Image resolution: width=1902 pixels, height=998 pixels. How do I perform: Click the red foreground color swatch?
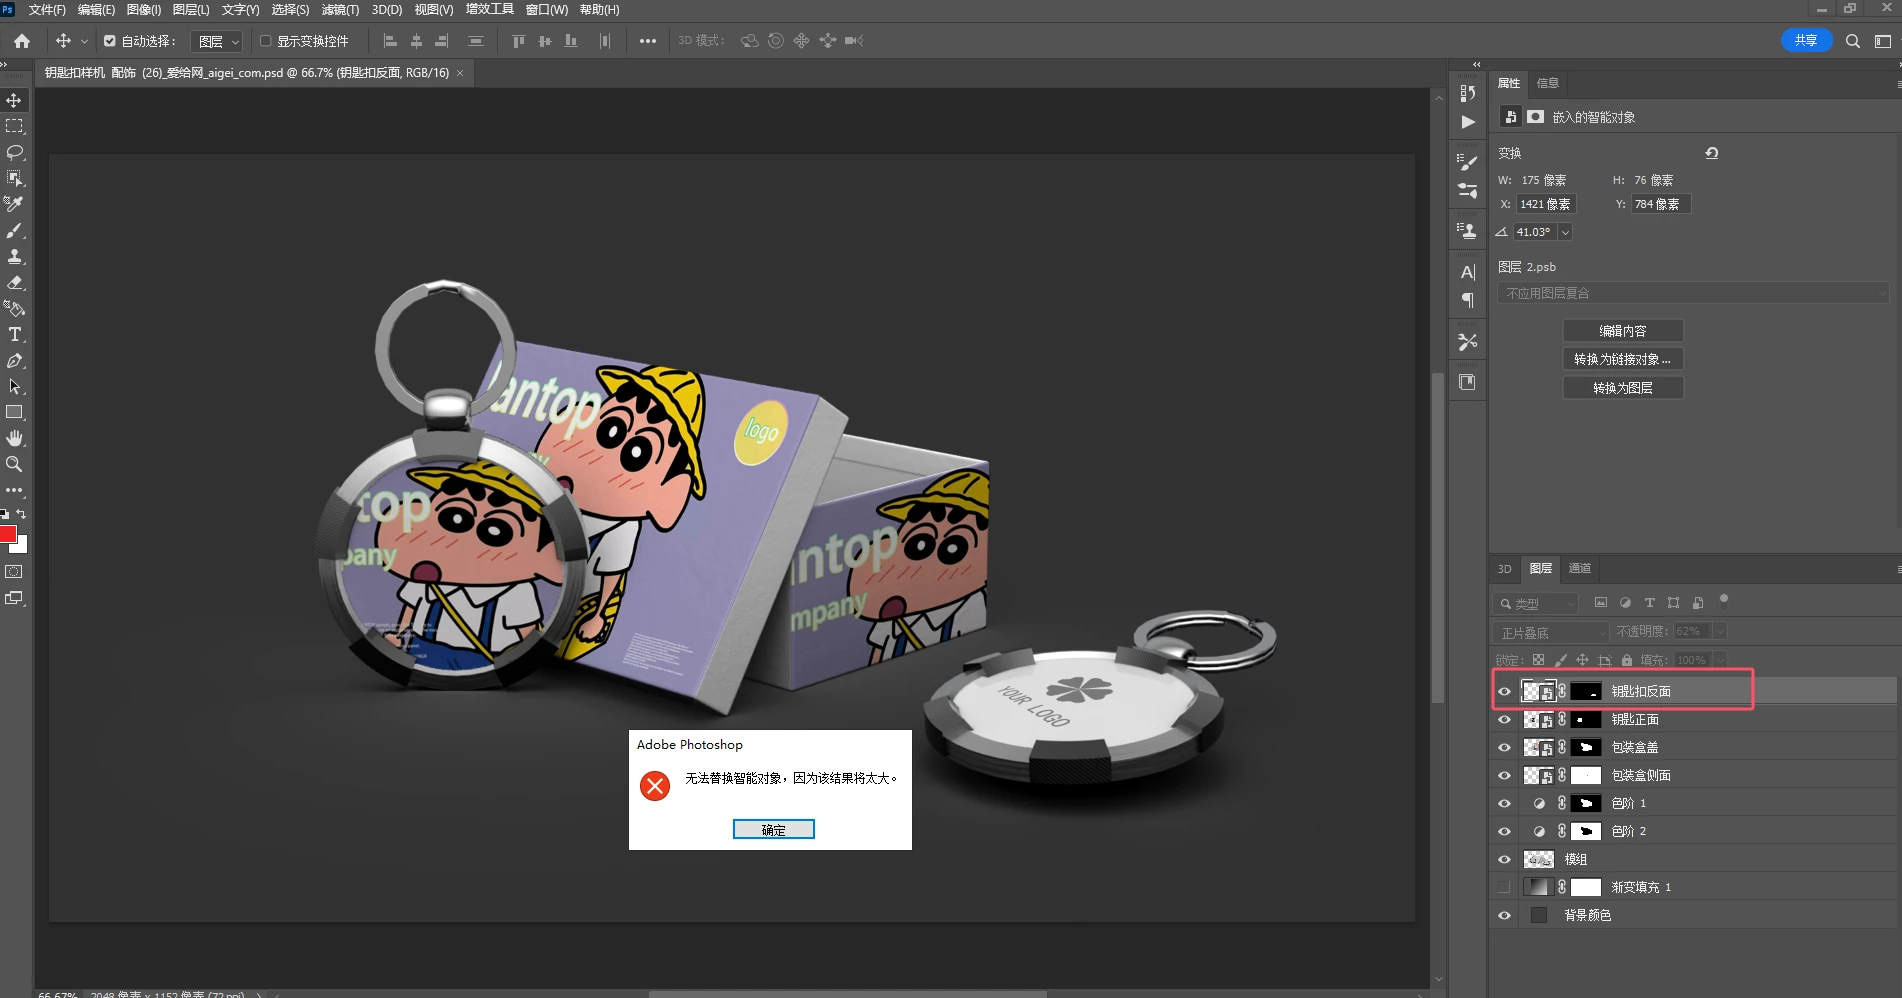7,534
